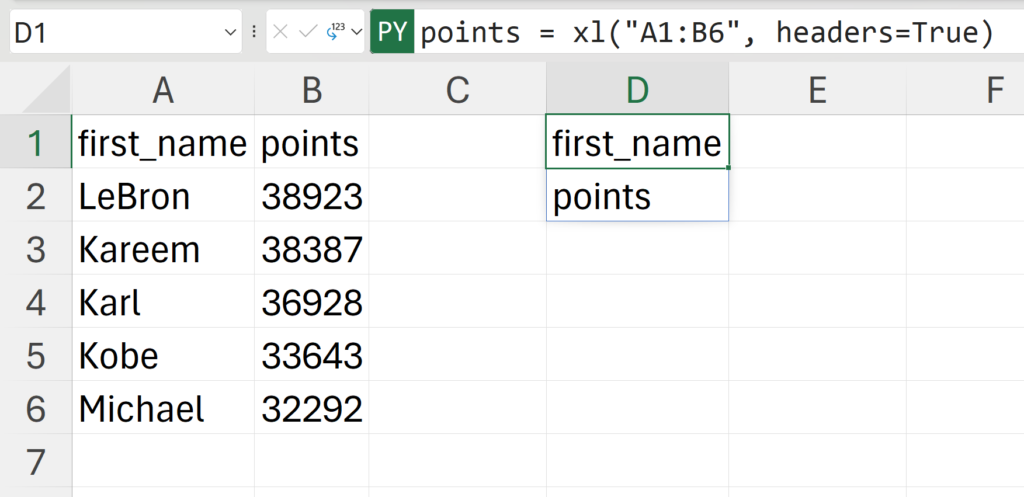
Task: Expand the Python output mode dropdown chevron
Action: tap(356, 32)
